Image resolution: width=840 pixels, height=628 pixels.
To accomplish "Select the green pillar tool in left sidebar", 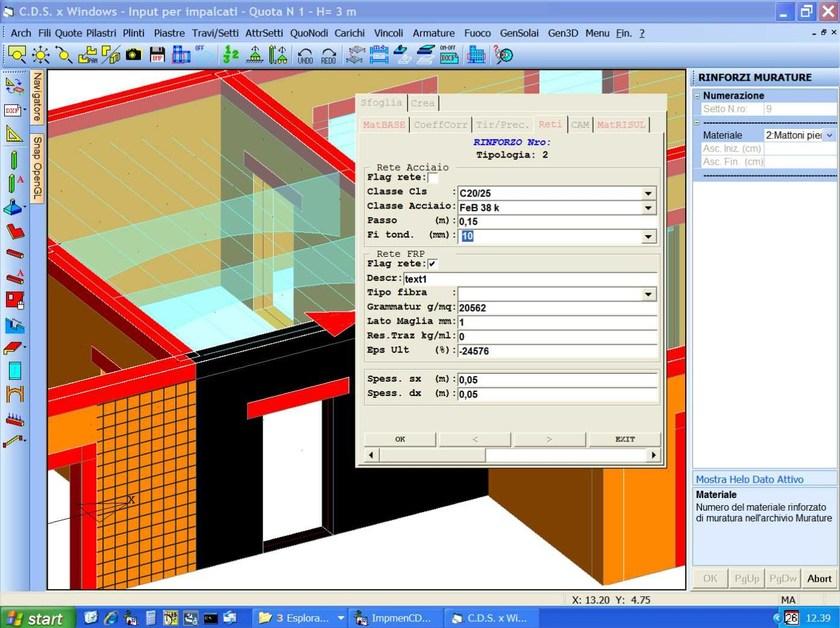I will 15,160.
